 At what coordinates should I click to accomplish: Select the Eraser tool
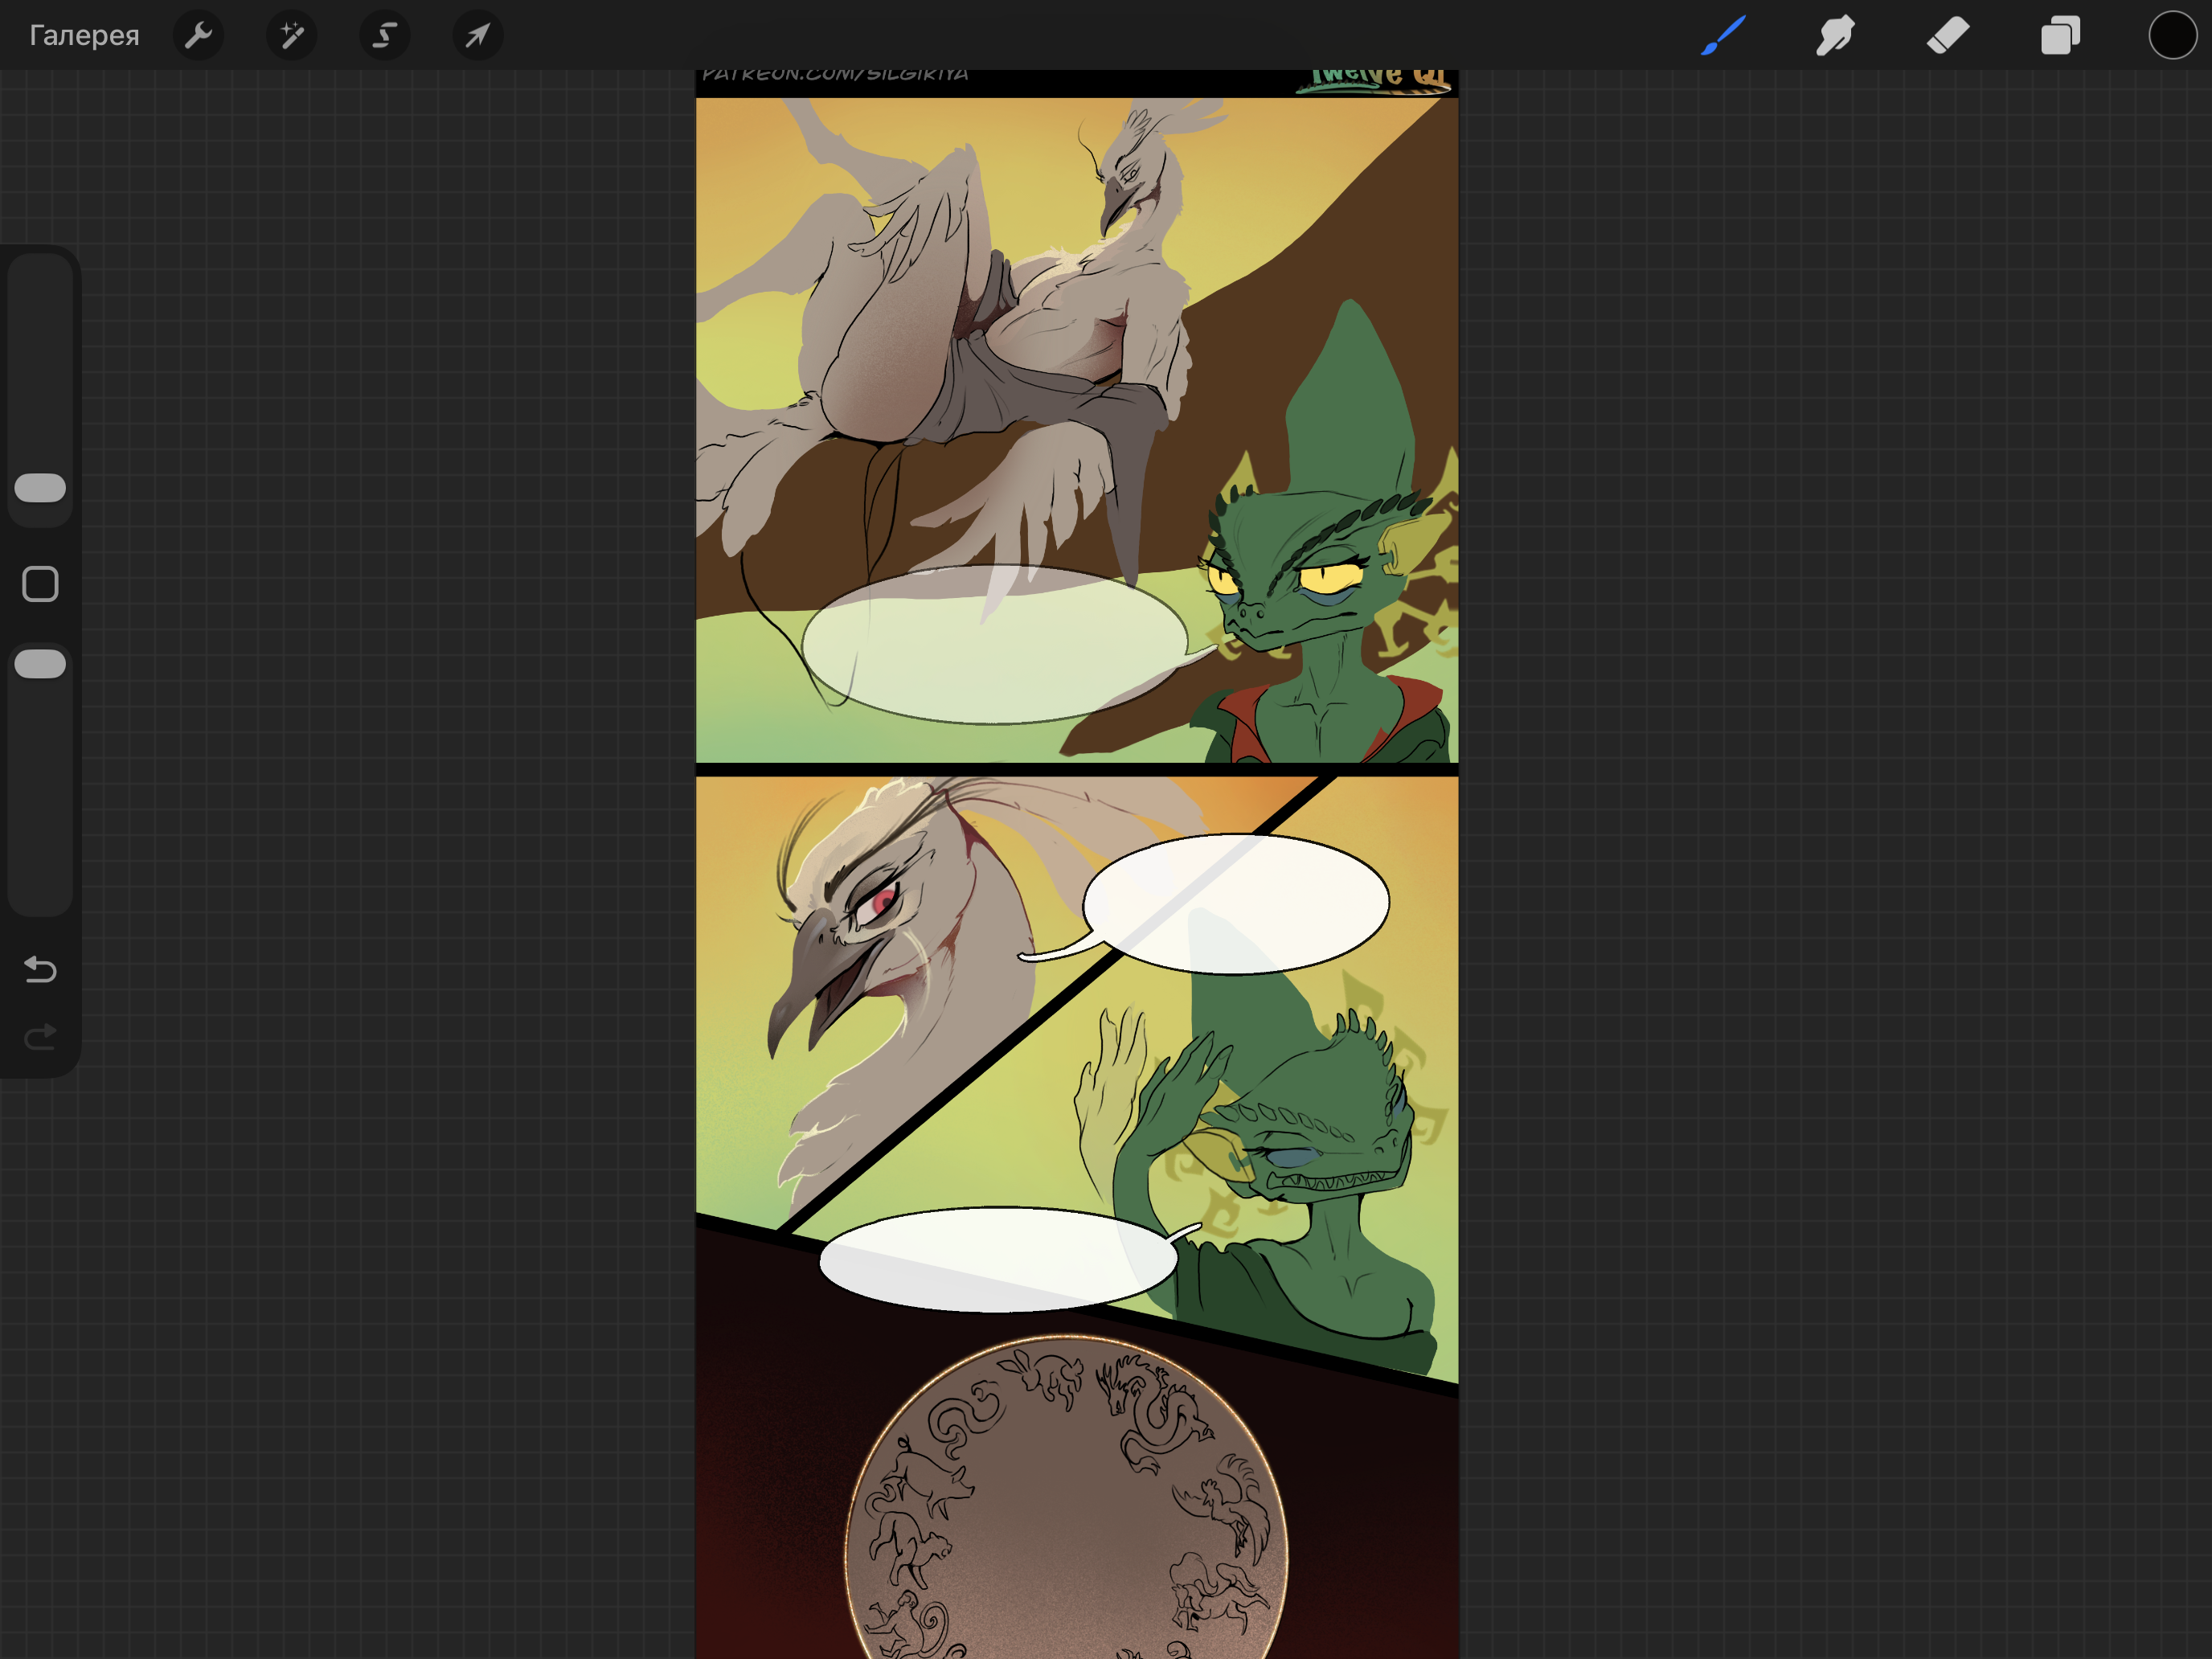(x=1948, y=36)
